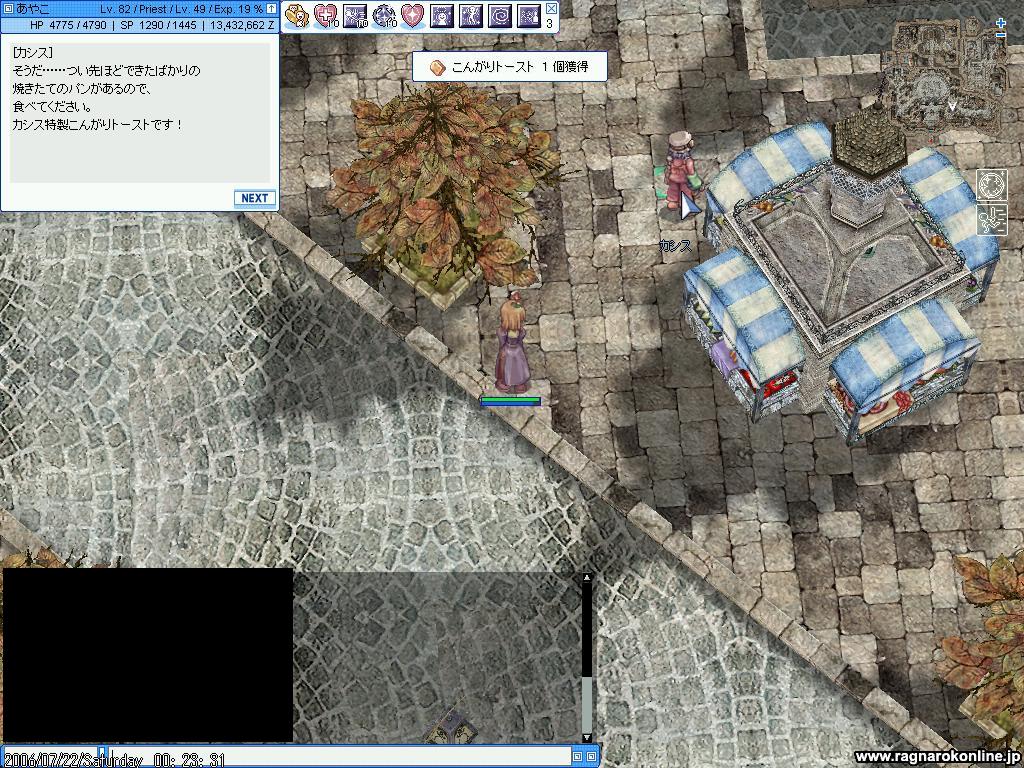The image size is (1024, 768).
Task: Toggle basic info window mini mode
Action: [8, 8]
